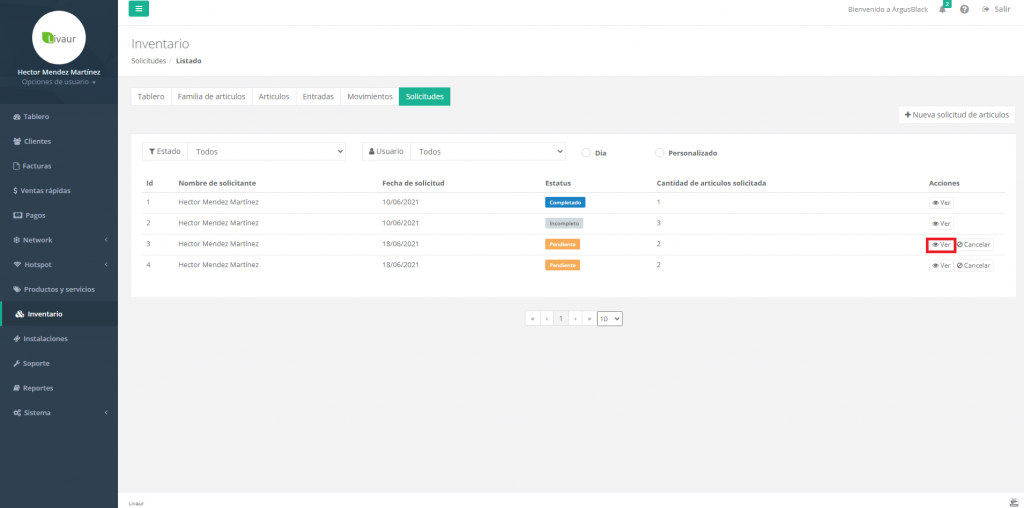Screen dimensions: 1024x508
Task: Select the Dia radio button
Action: click(x=587, y=153)
